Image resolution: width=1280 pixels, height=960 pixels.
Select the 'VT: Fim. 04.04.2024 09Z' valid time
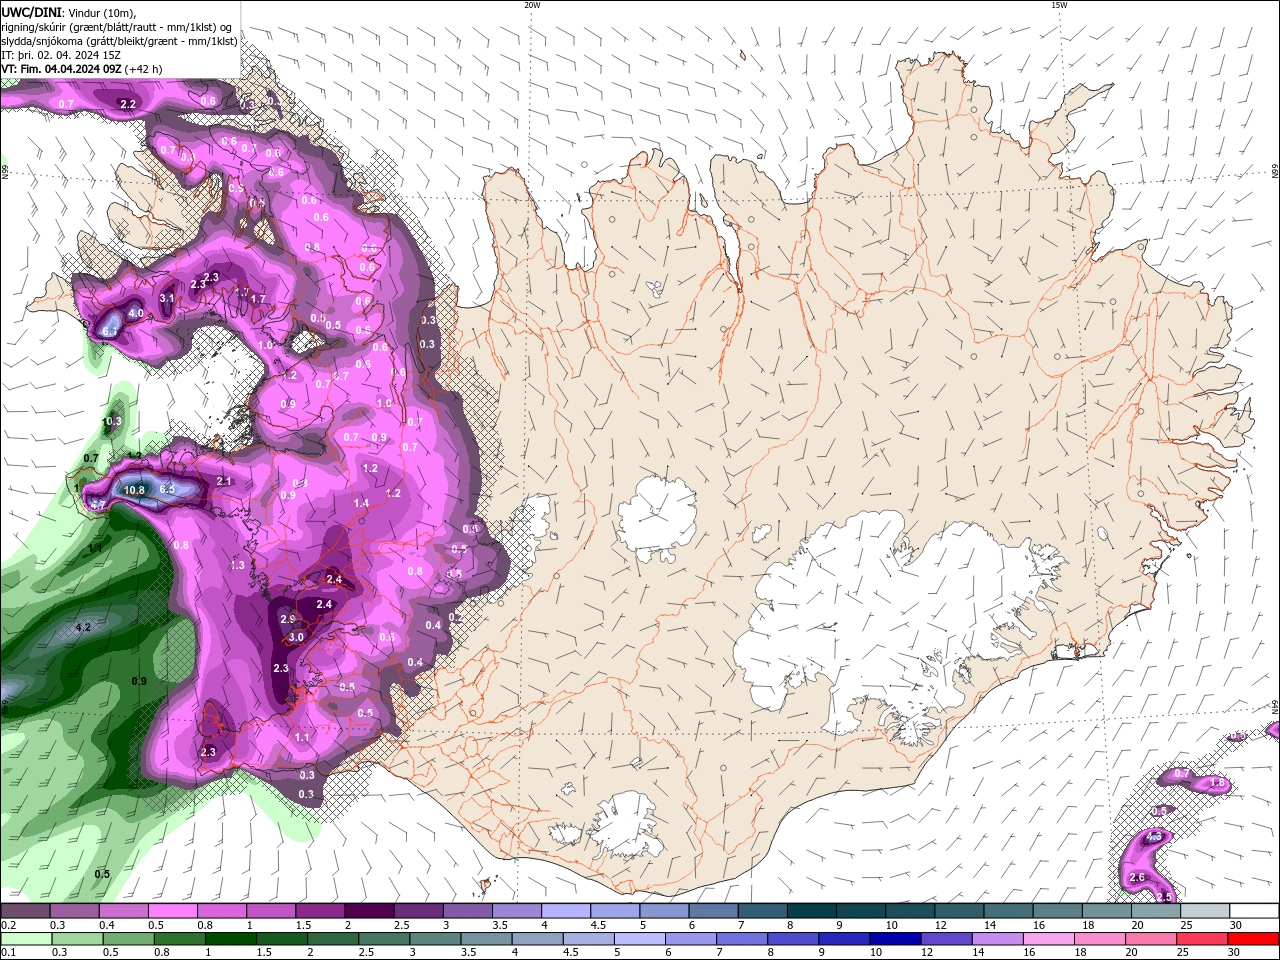coord(61,69)
